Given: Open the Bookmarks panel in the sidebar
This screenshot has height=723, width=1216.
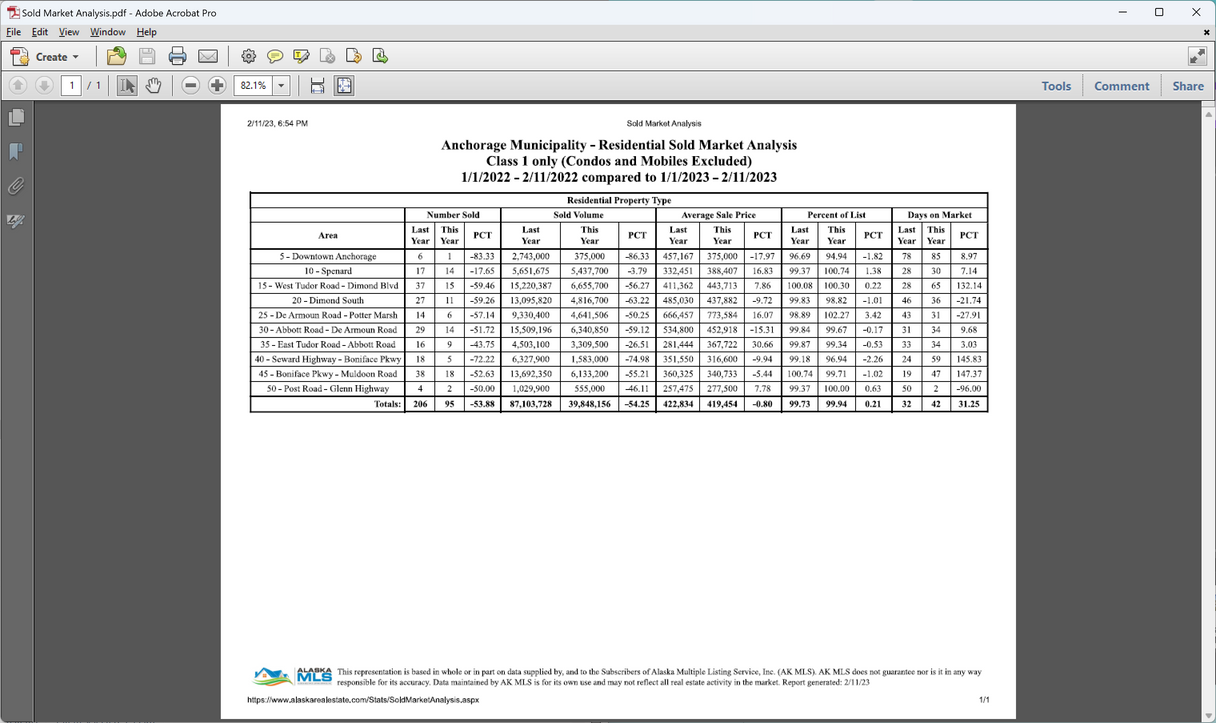Looking at the screenshot, I should point(15,152).
